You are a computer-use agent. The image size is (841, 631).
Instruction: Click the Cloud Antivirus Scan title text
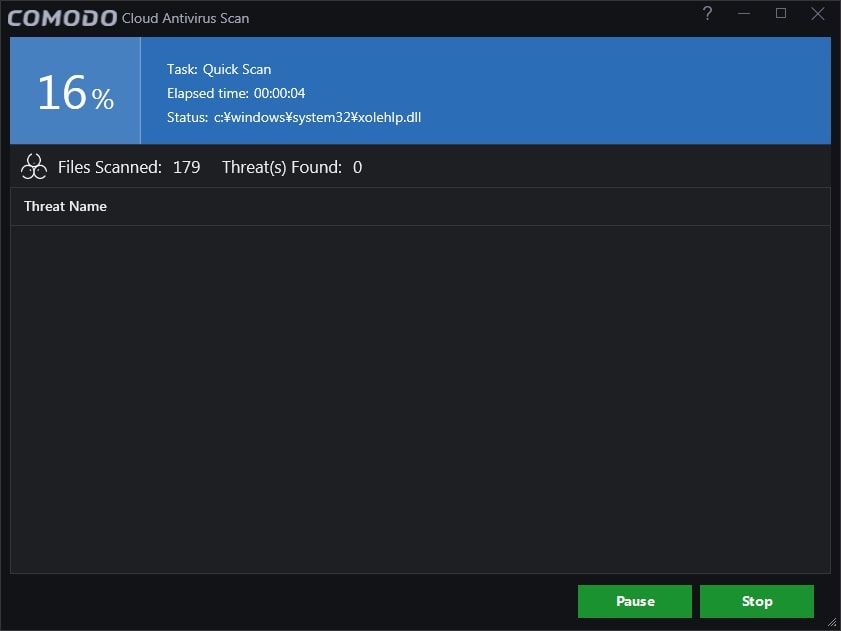click(185, 18)
